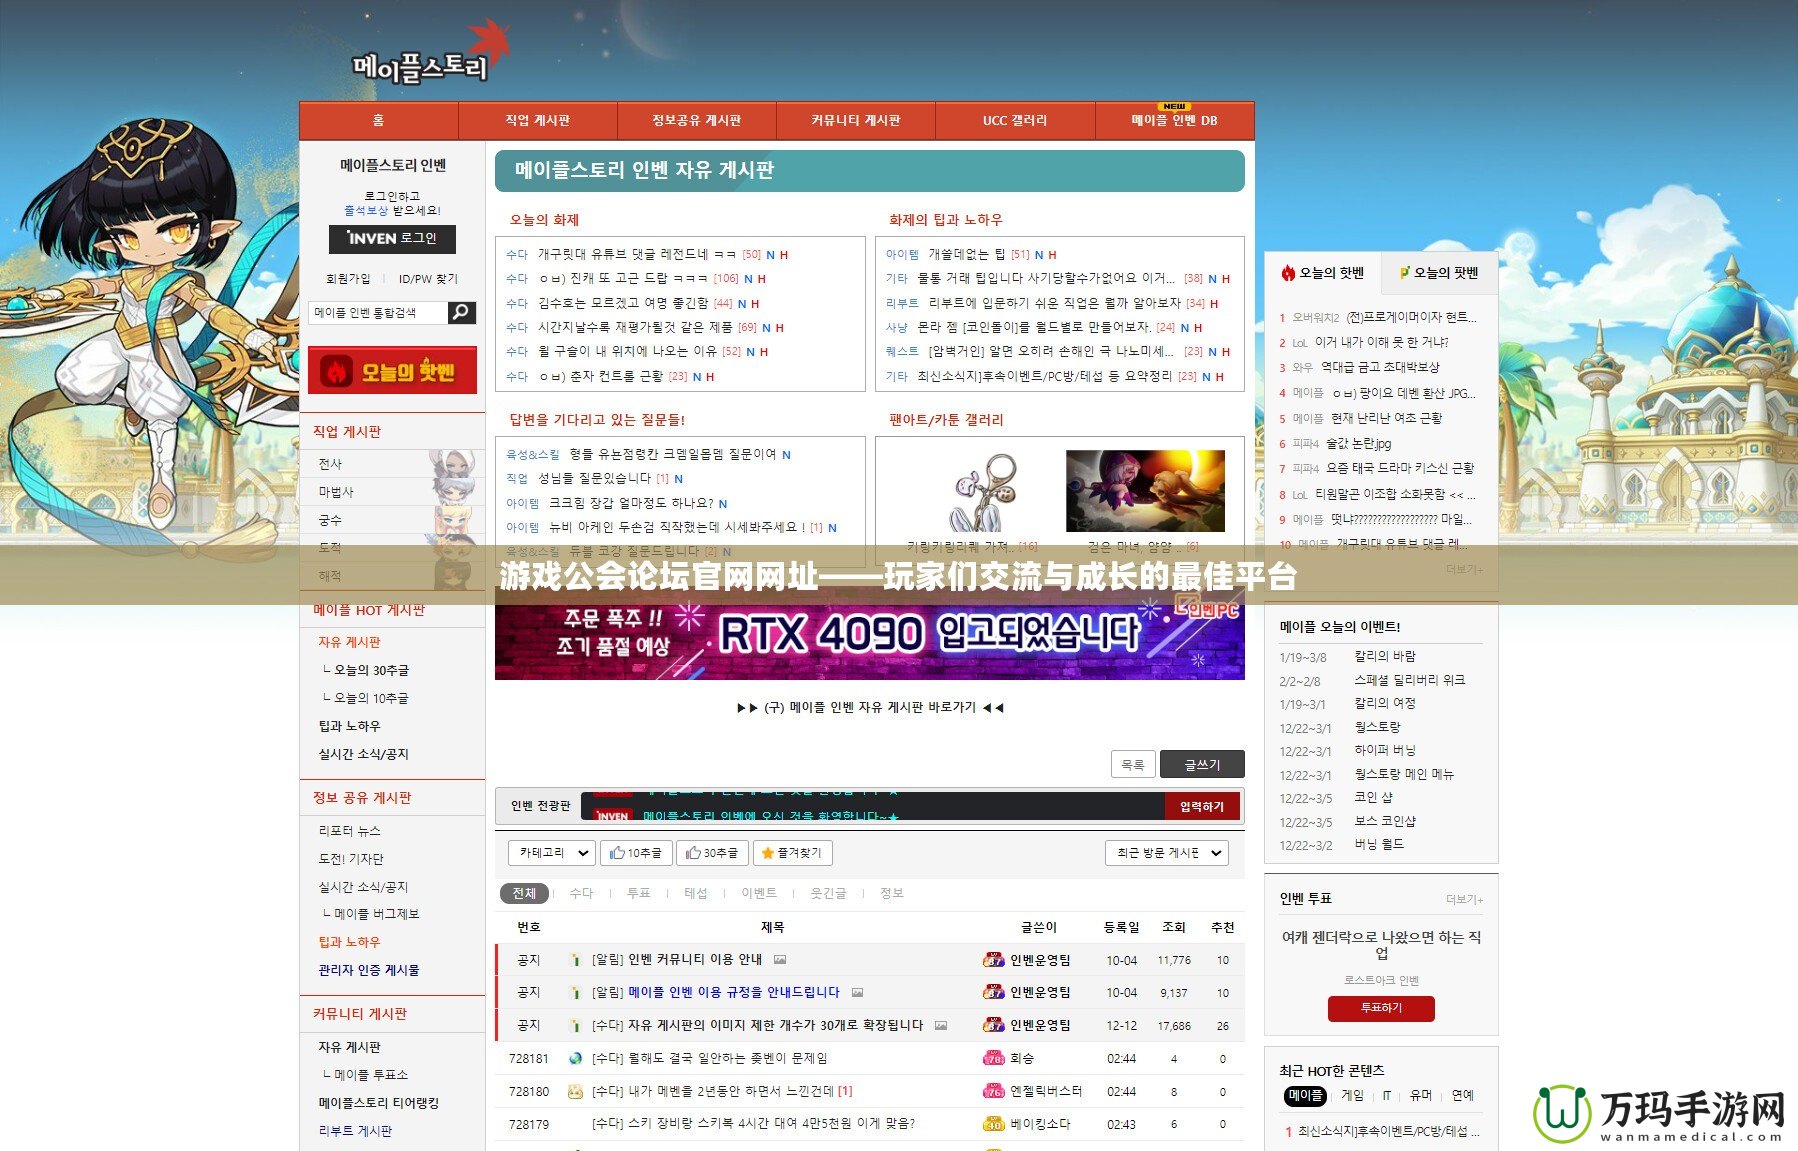Screen dimensions: 1798x1151
Task: Click level badge icon next to 엔젤릭버스터
Action: (994, 1091)
